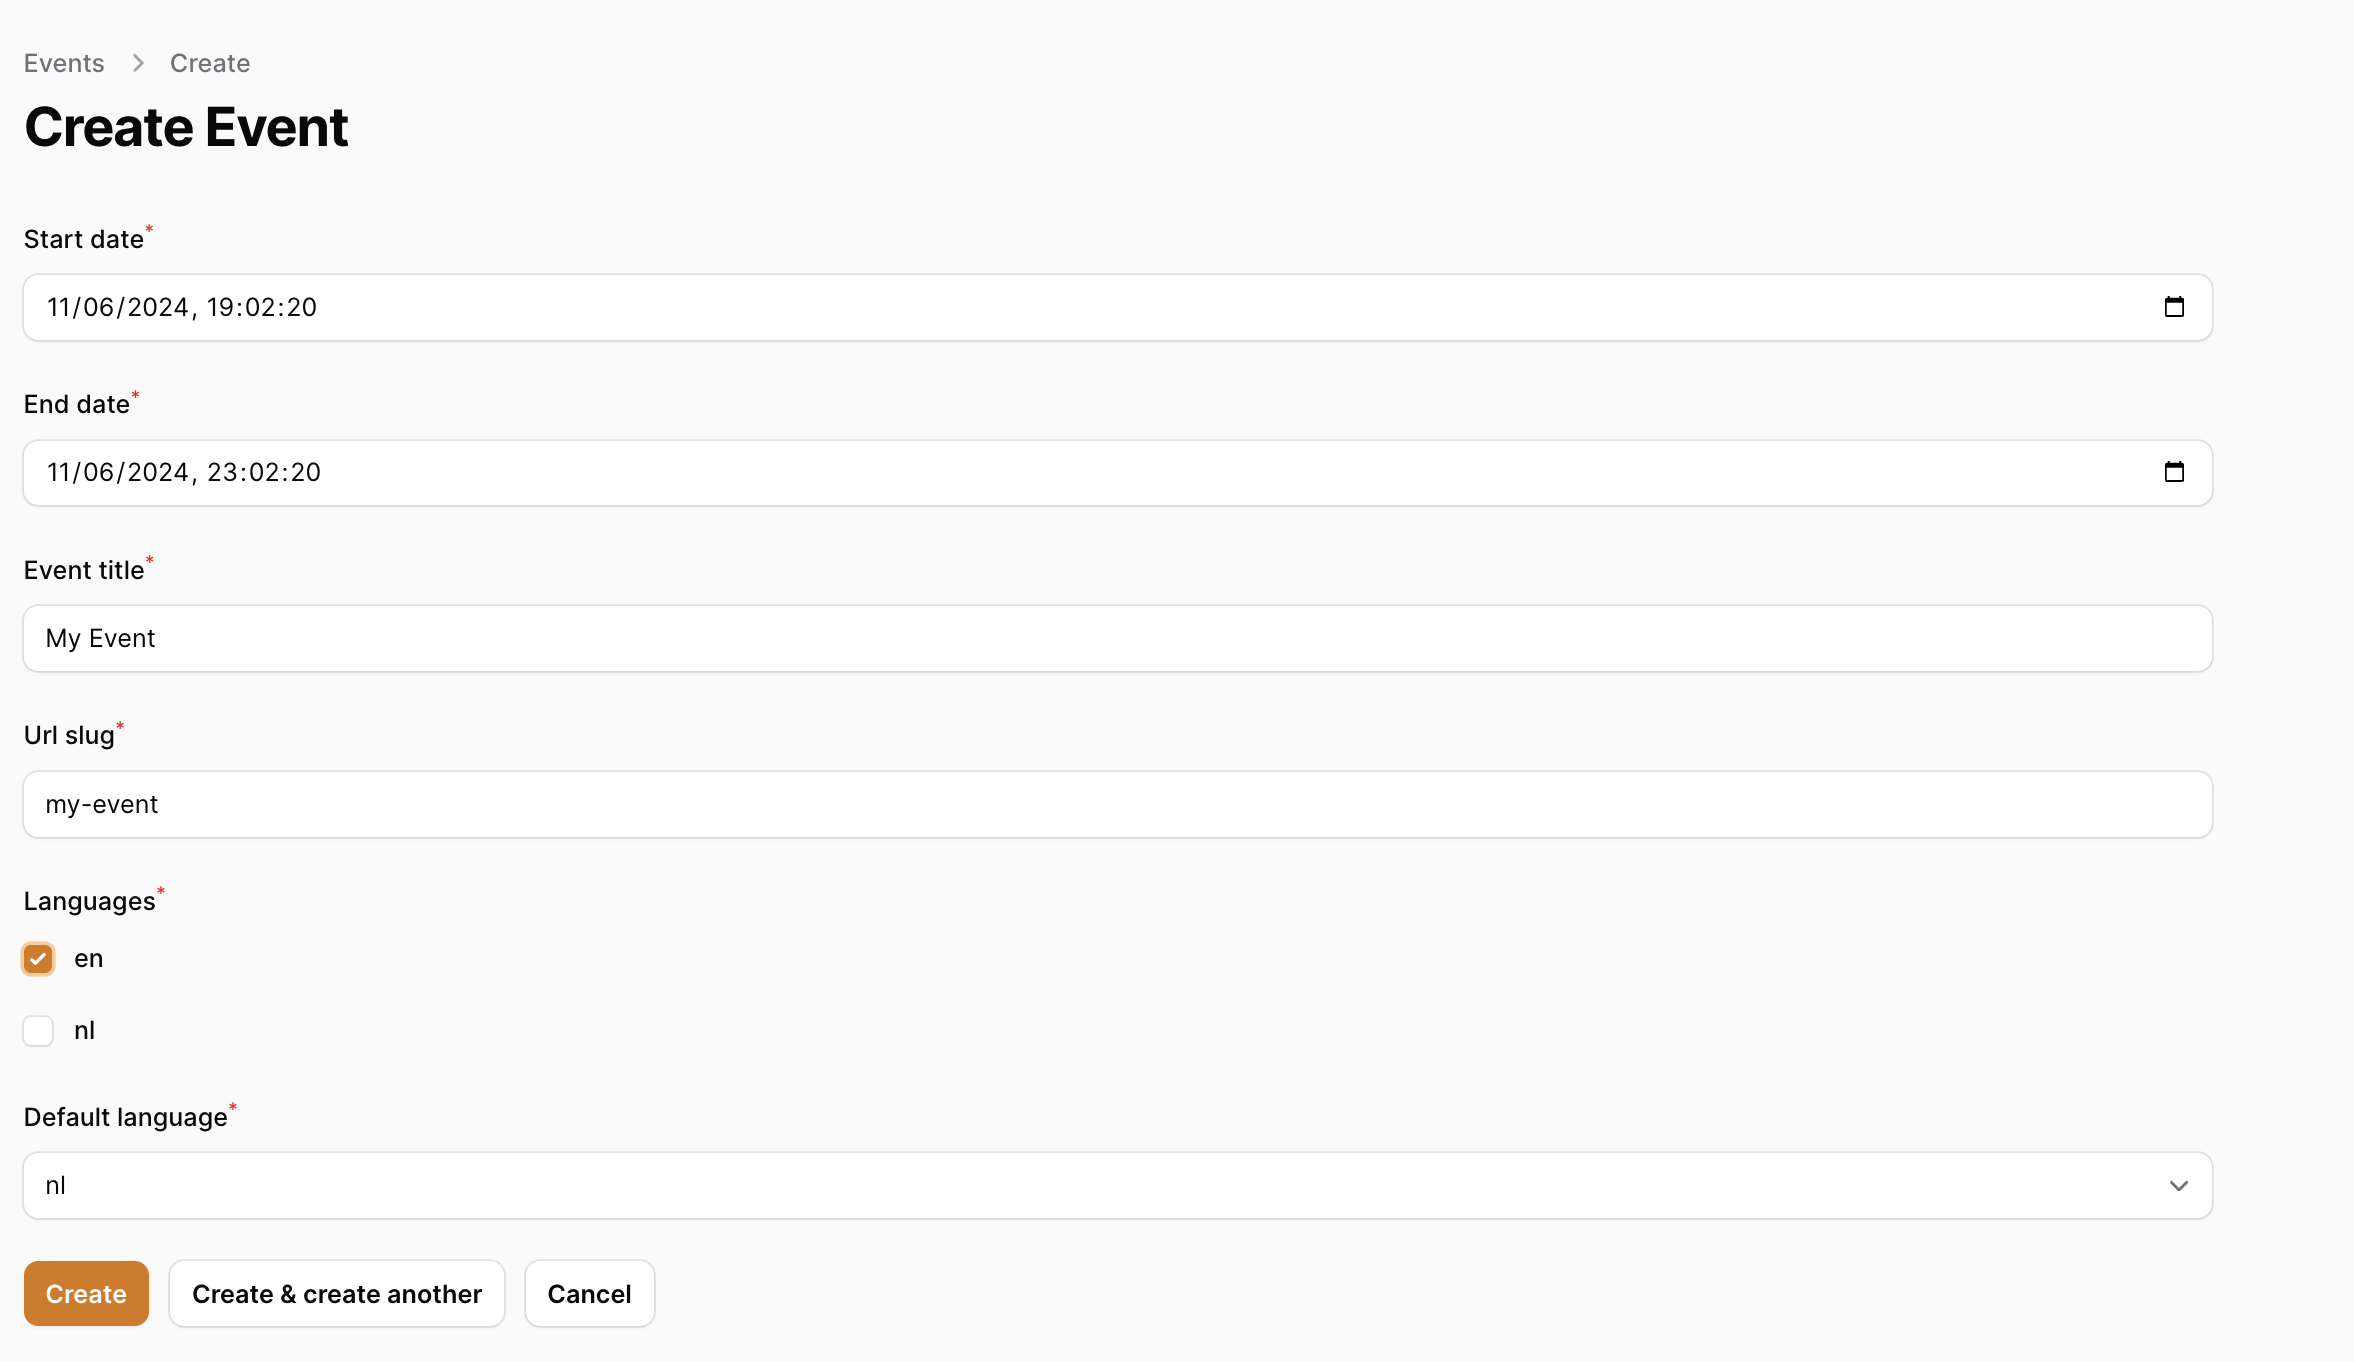Click the Url slug field label
Screen dimensions: 2354x1362
pos(69,735)
